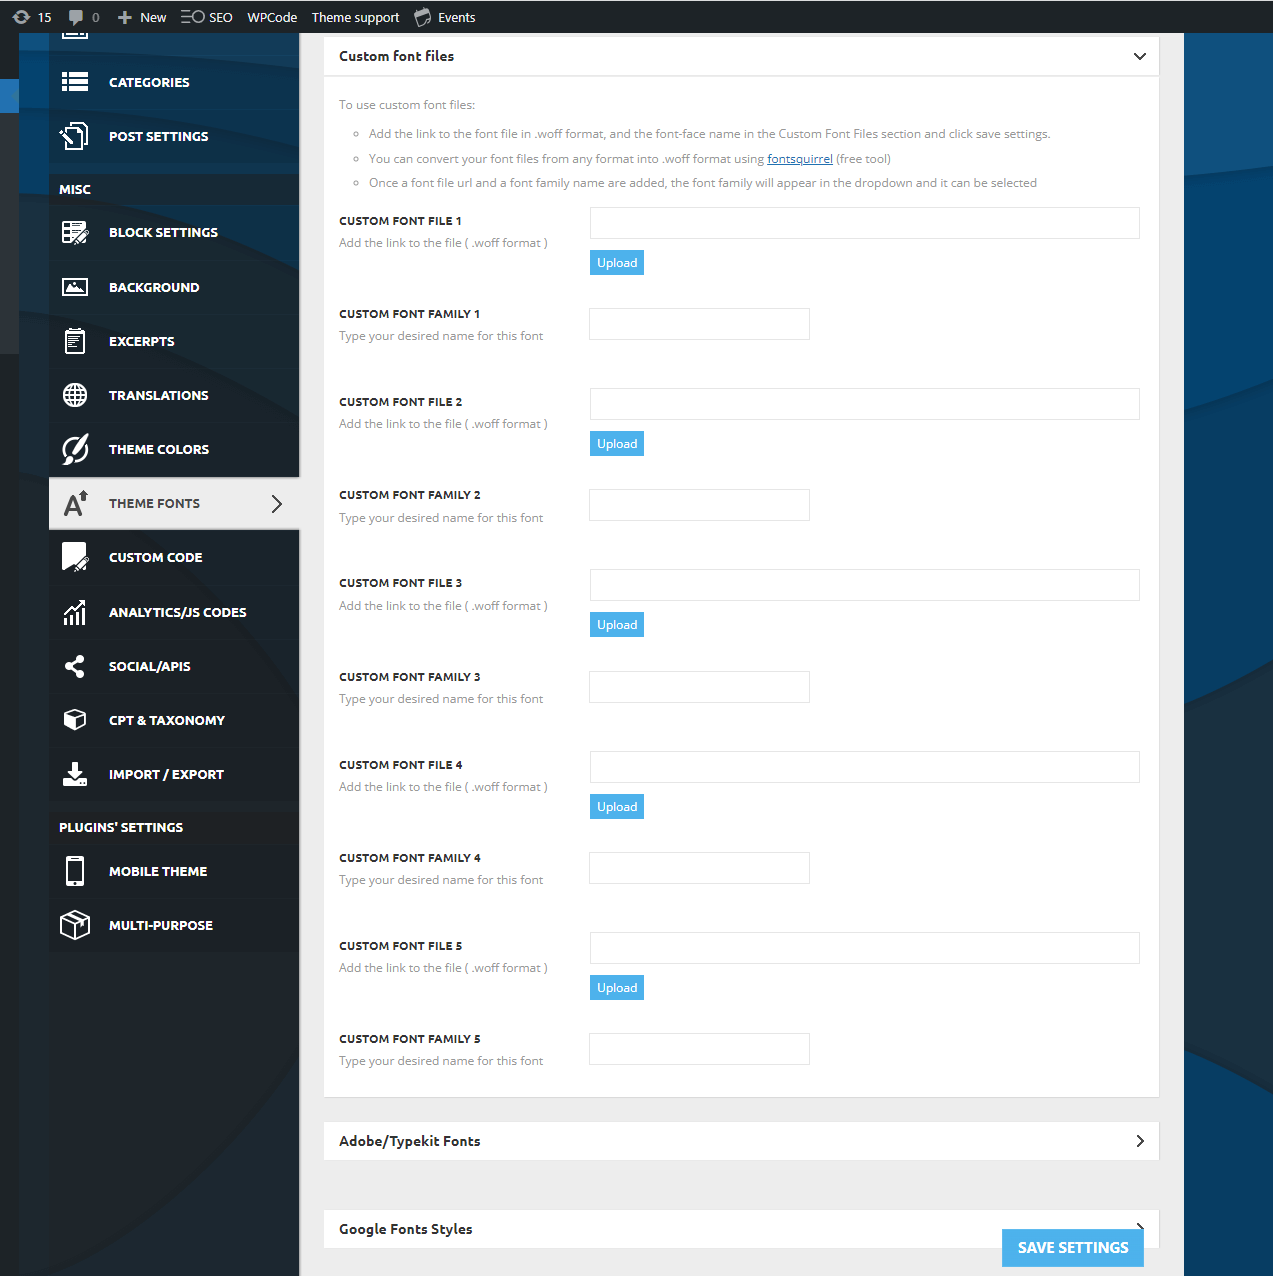Click the Post Settings icon
Image resolution: width=1273 pixels, height=1276 pixels.
pos(75,136)
